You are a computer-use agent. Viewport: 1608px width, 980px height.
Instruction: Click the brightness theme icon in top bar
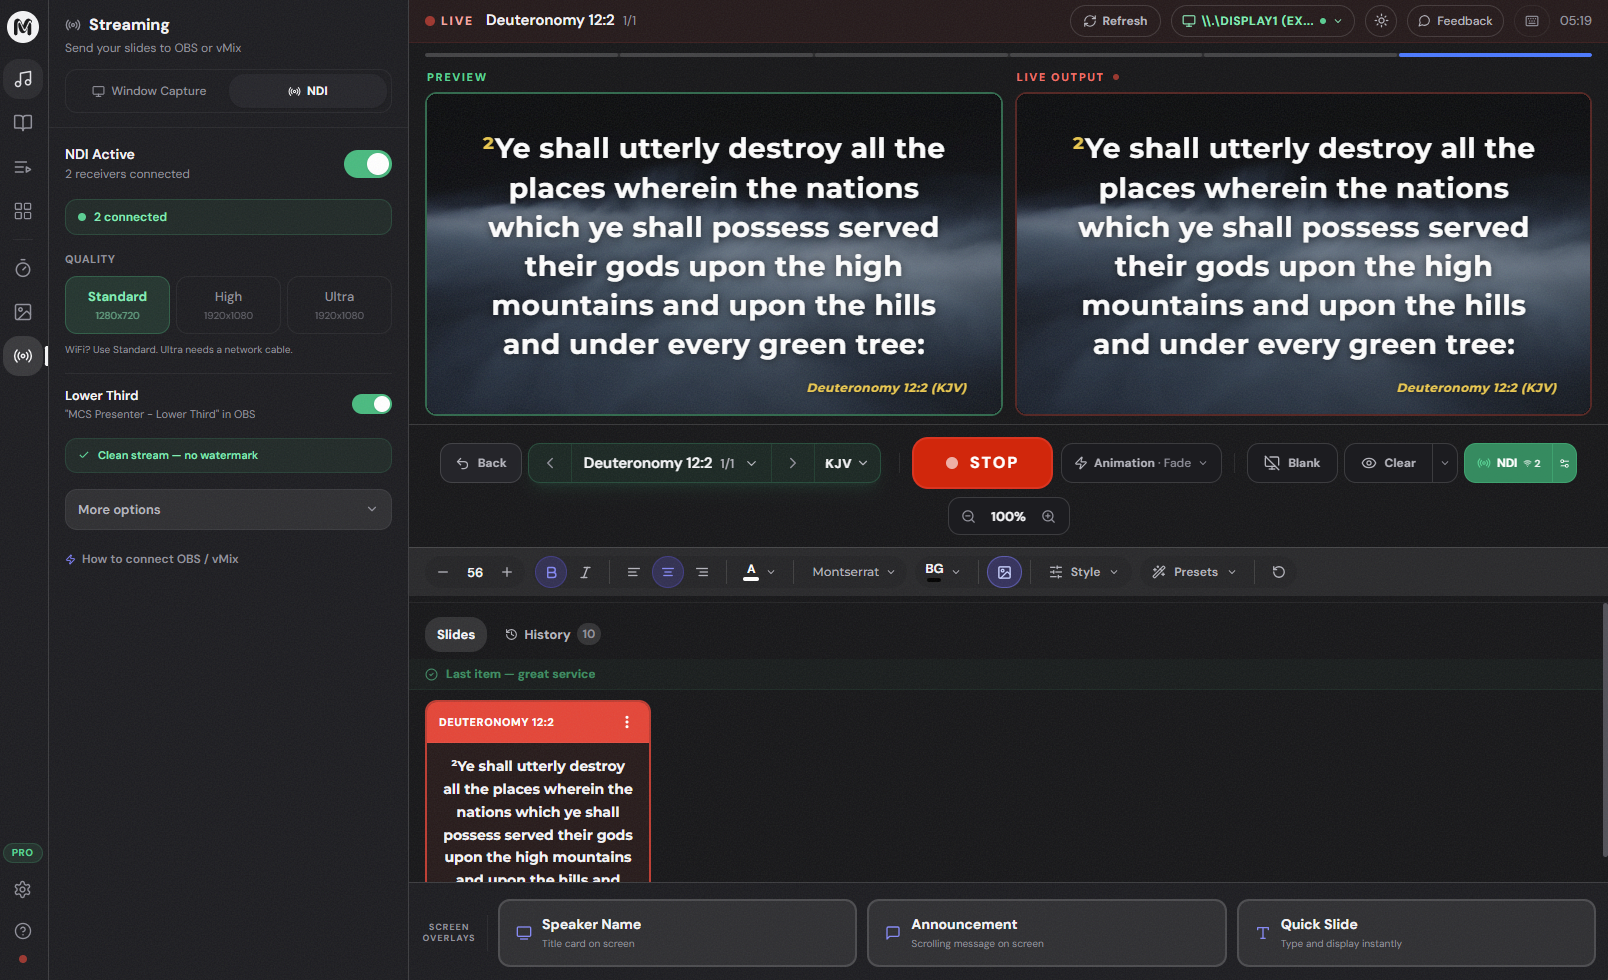[x=1381, y=20]
